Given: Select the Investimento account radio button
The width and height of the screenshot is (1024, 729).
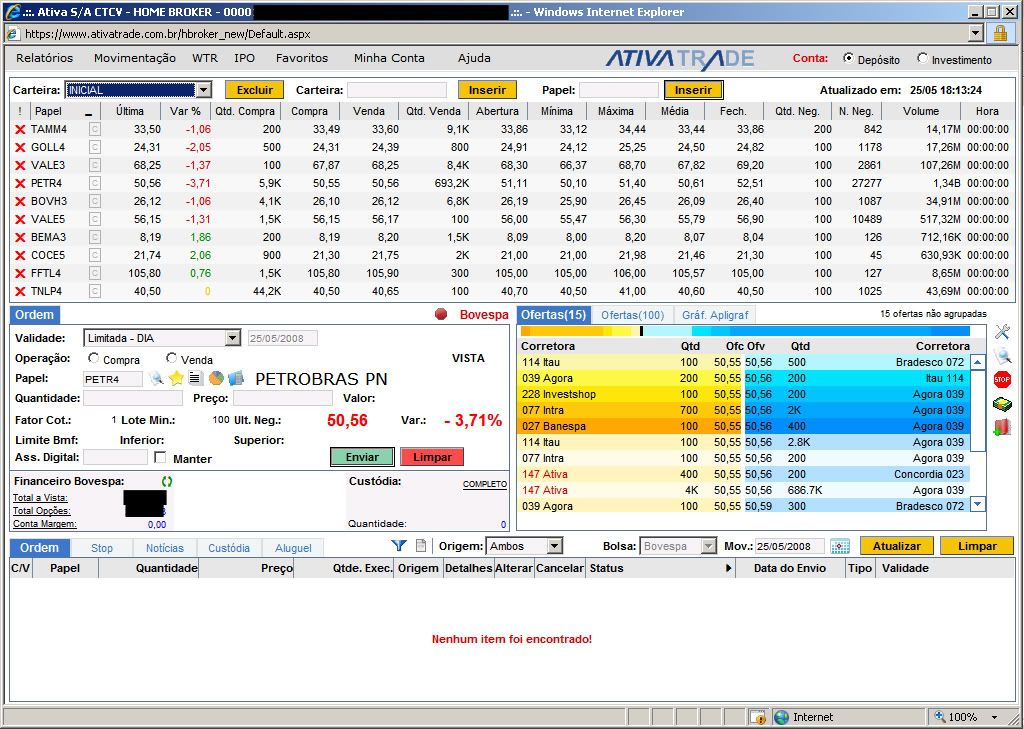Looking at the screenshot, I should click(x=922, y=57).
